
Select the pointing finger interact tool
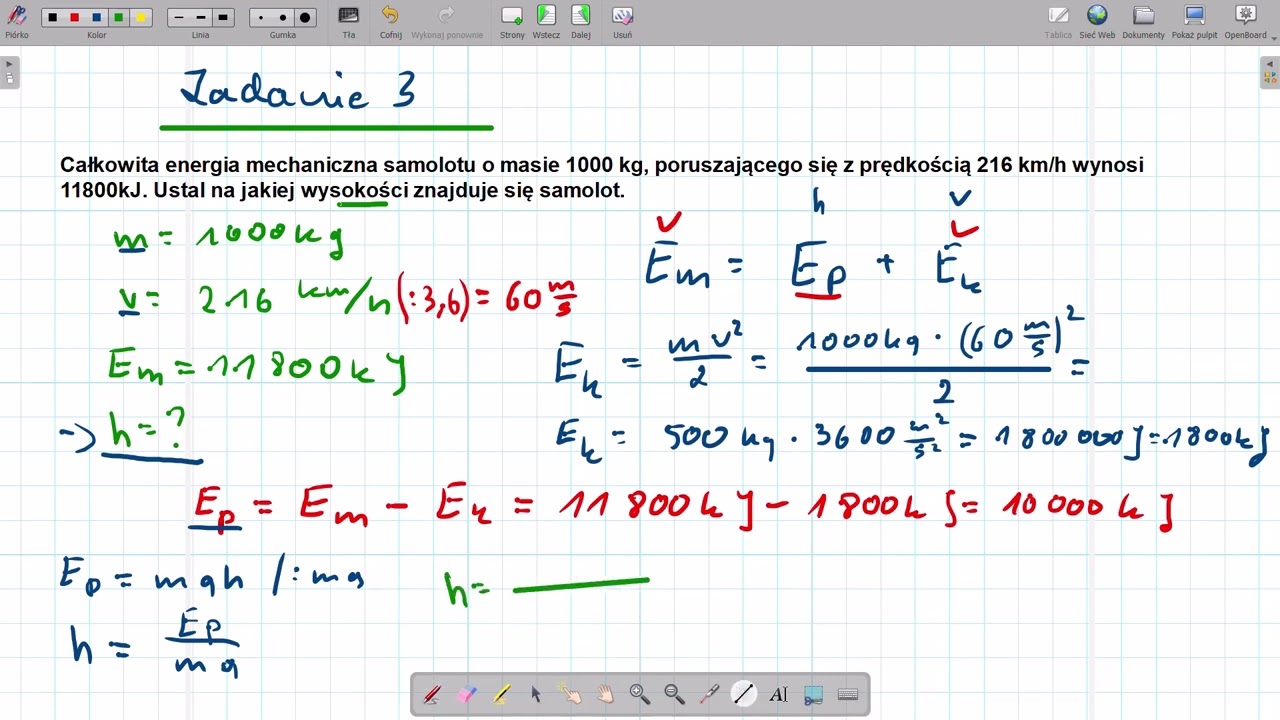pos(570,694)
